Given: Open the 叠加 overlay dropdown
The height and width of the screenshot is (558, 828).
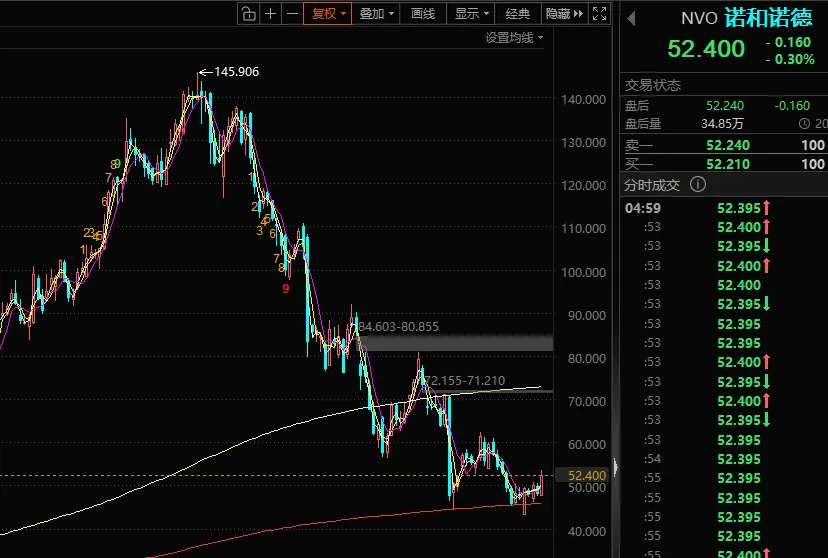Looking at the screenshot, I should [377, 14].
